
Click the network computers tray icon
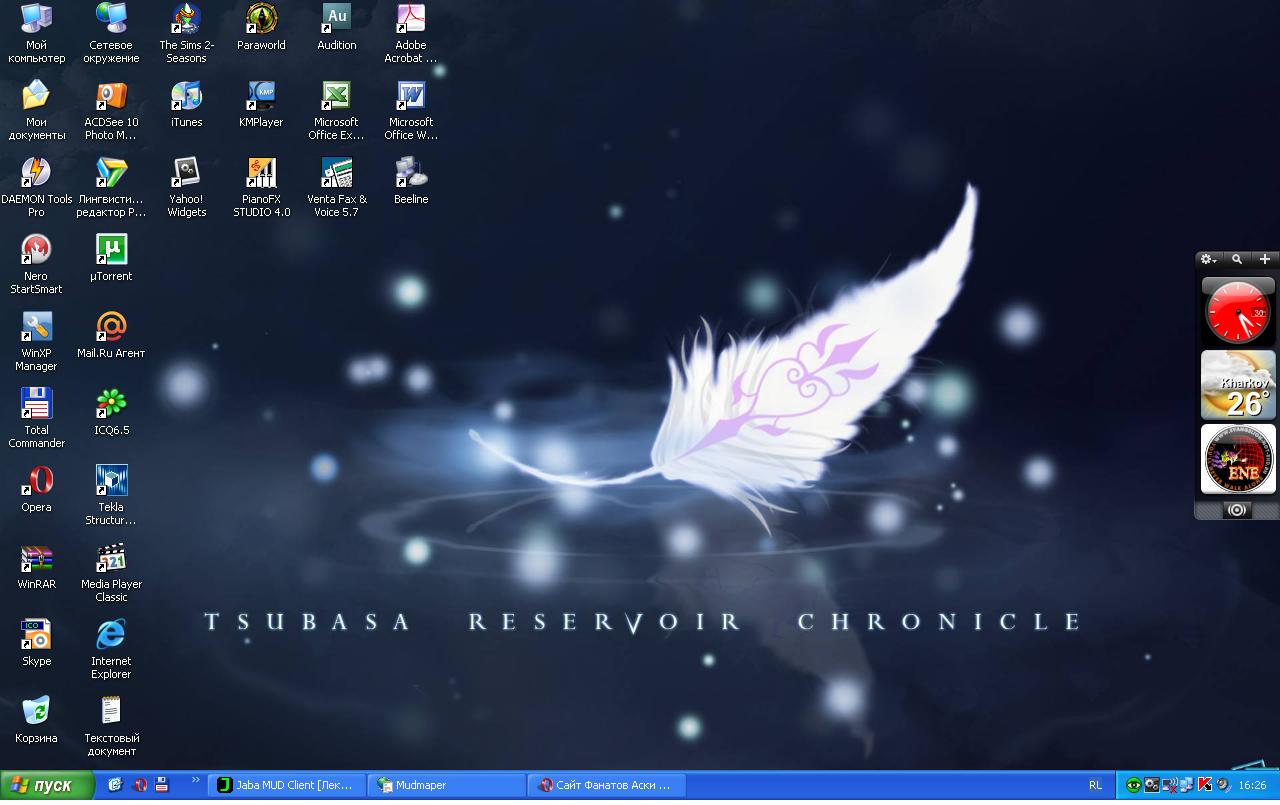[x=1185, y=785]
